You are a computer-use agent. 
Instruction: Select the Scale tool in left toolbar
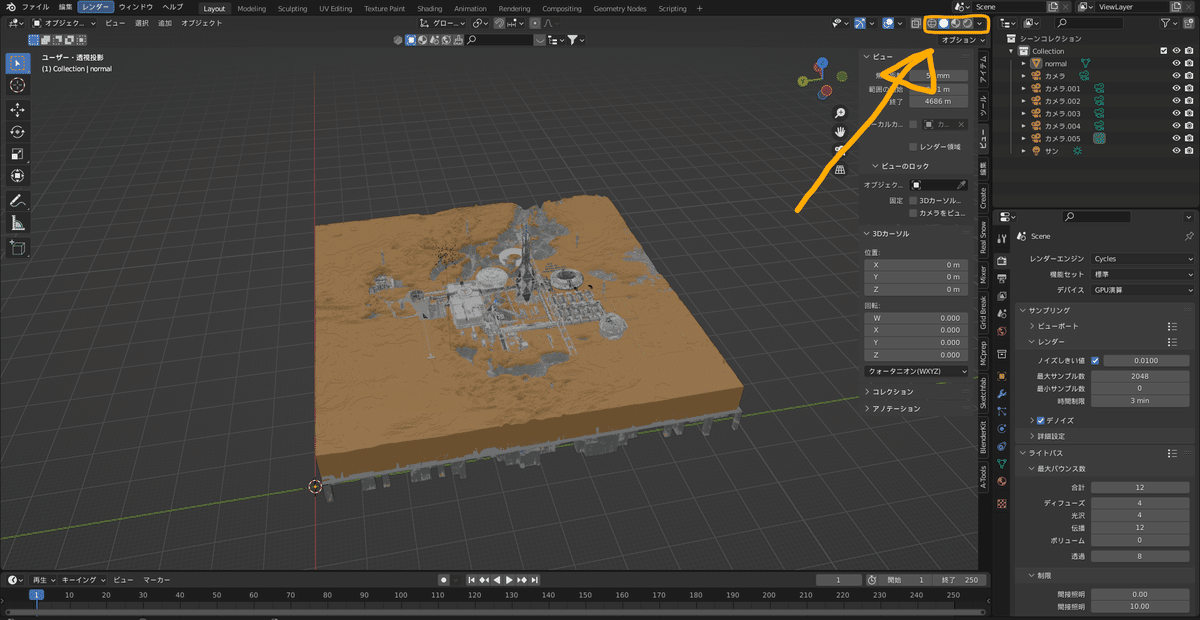(17, 154)
